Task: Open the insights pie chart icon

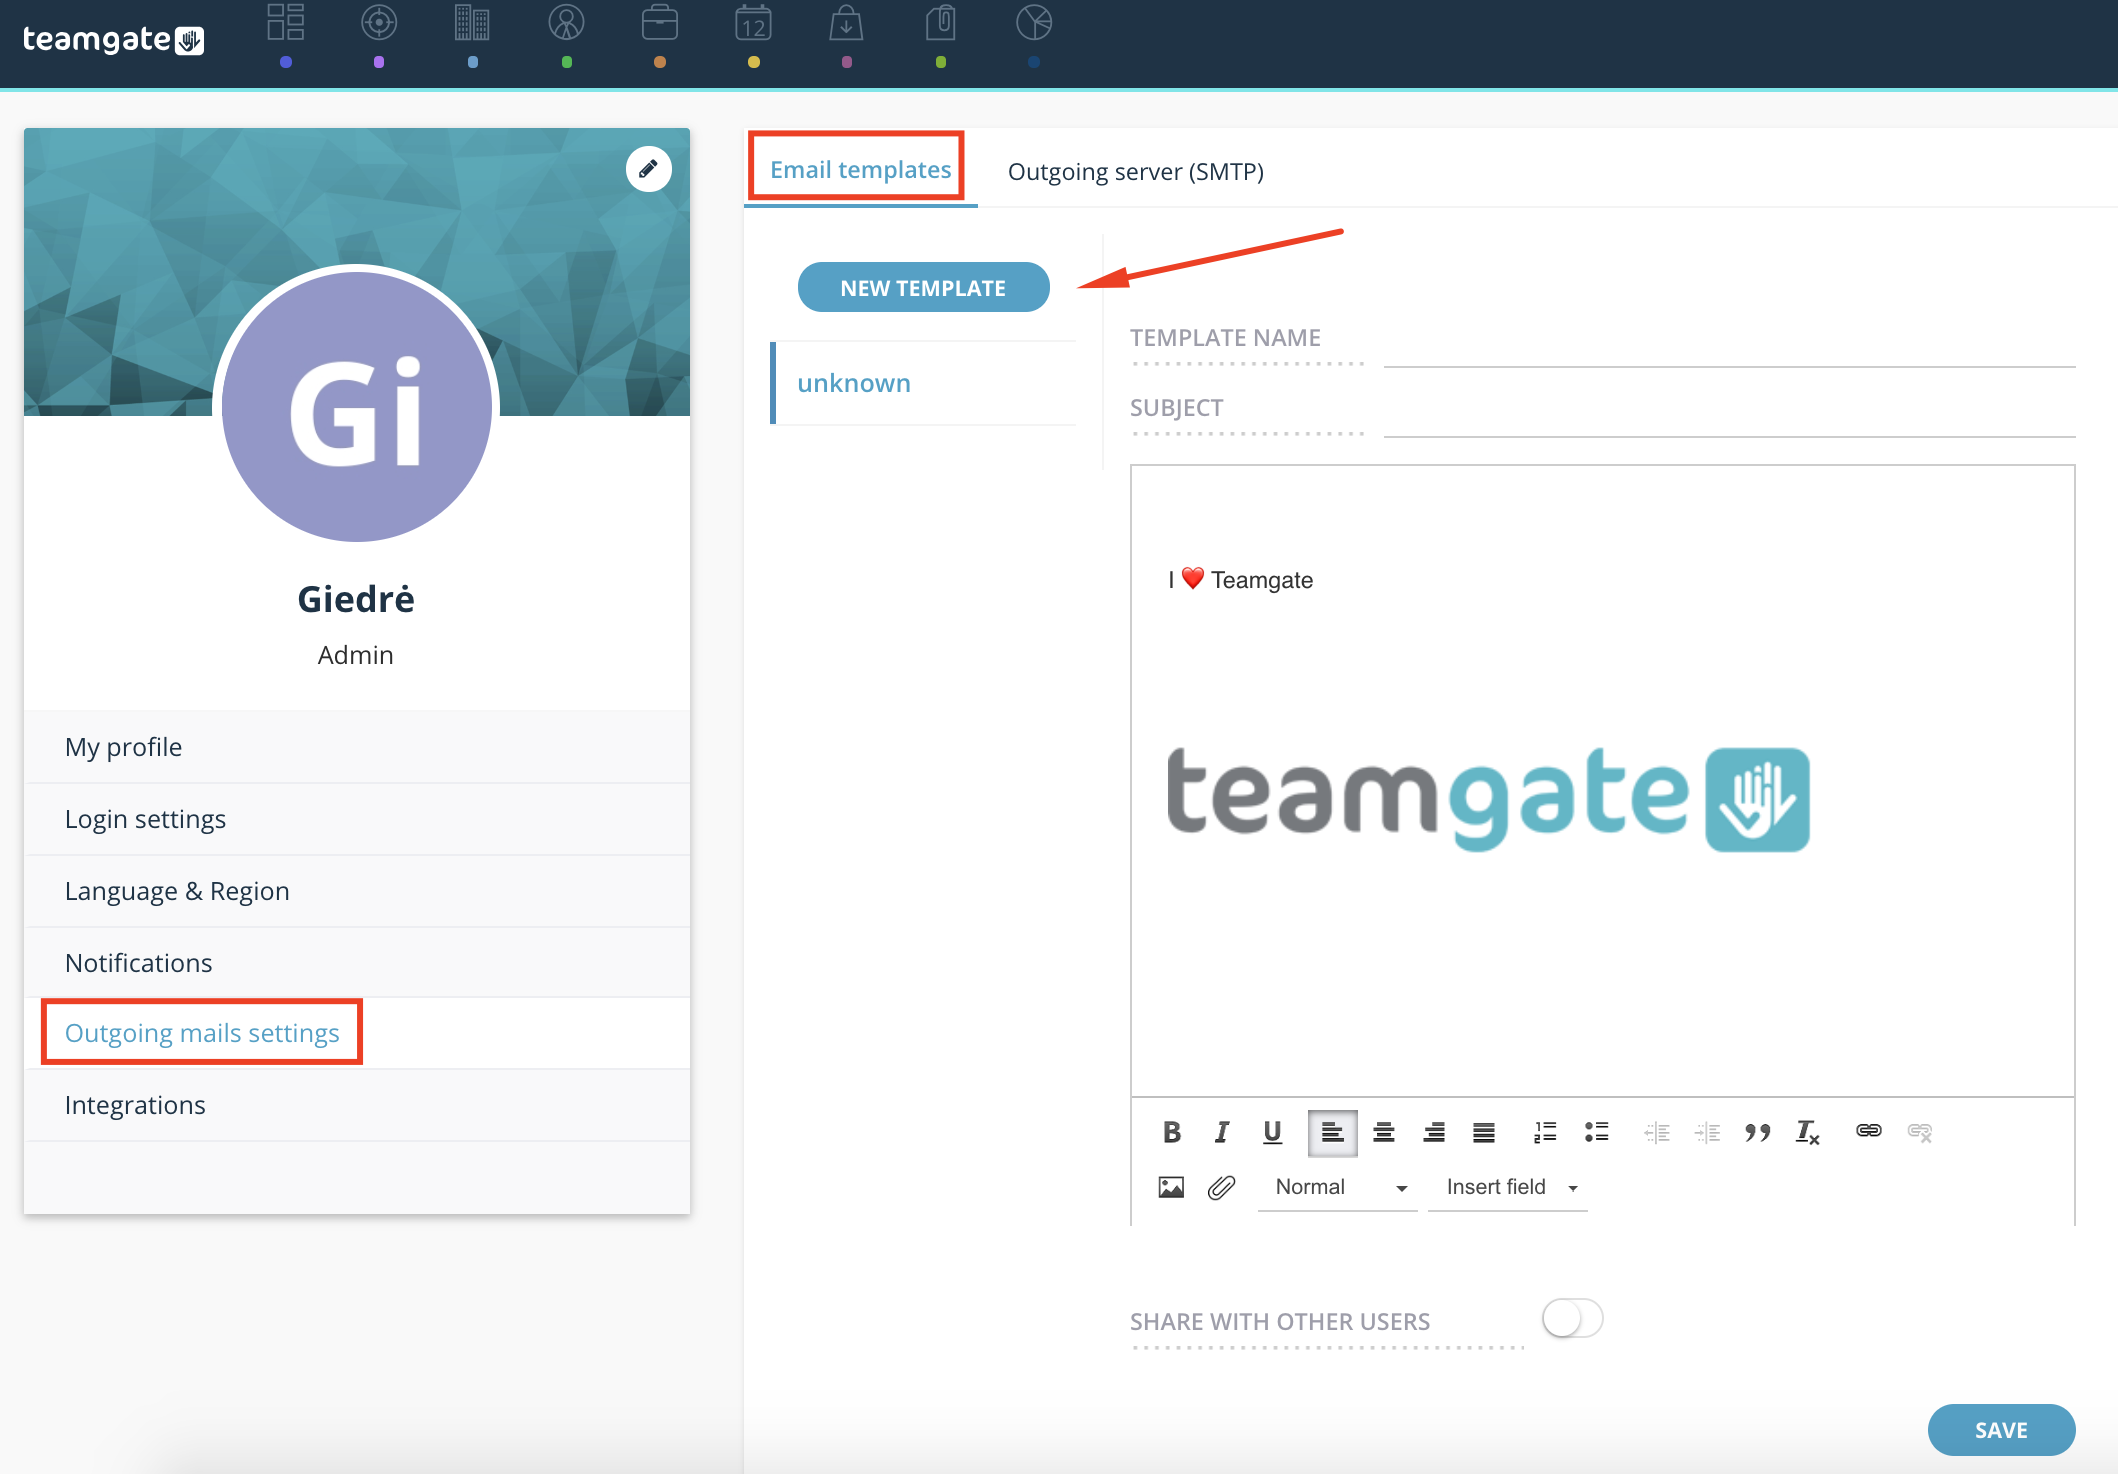Action: click(x=1034, y=23)
